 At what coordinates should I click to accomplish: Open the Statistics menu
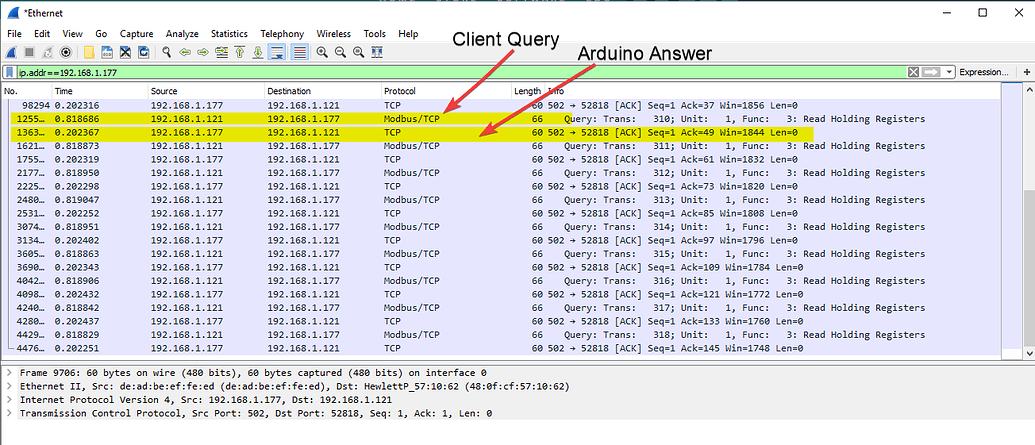click(x=229, y=34)
